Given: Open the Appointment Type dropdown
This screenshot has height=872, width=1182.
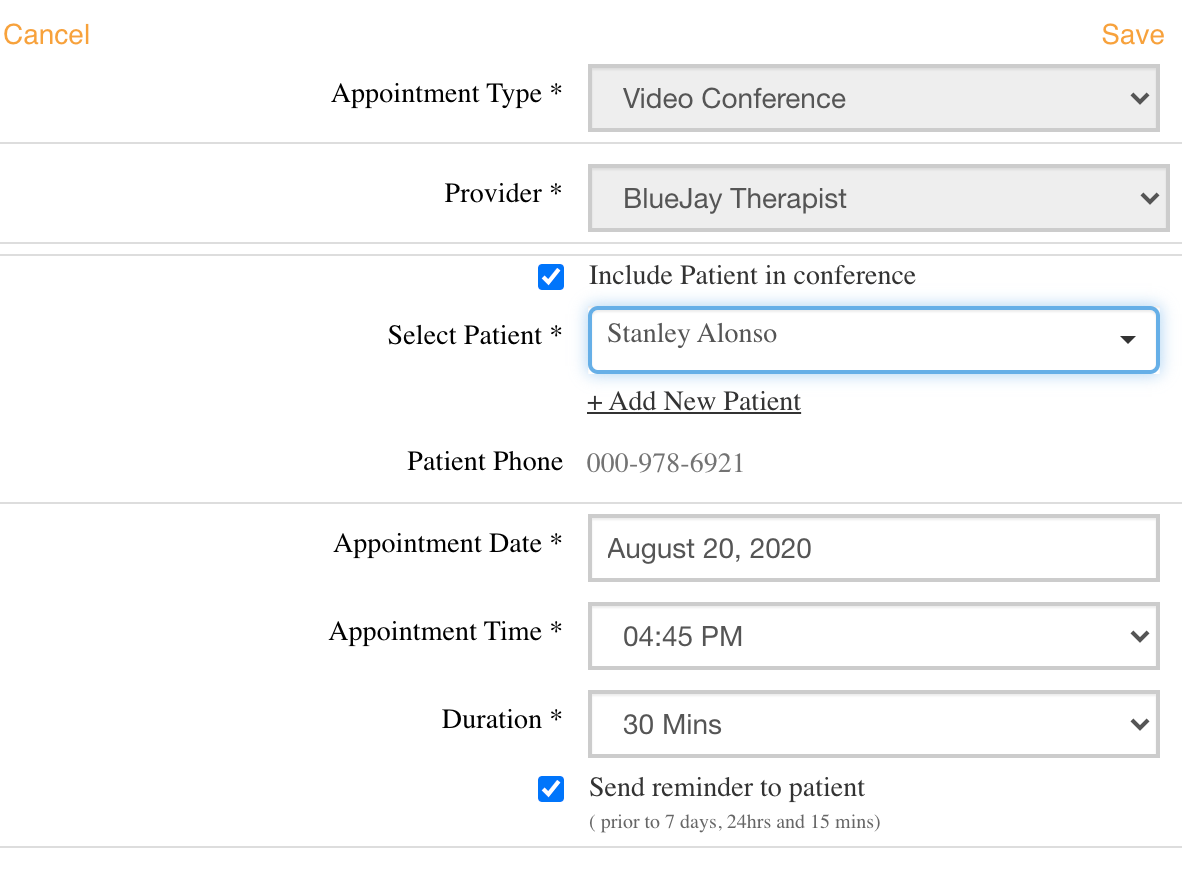Looking at the screenshot, I should pyautogui.click(x=873, y=98).
